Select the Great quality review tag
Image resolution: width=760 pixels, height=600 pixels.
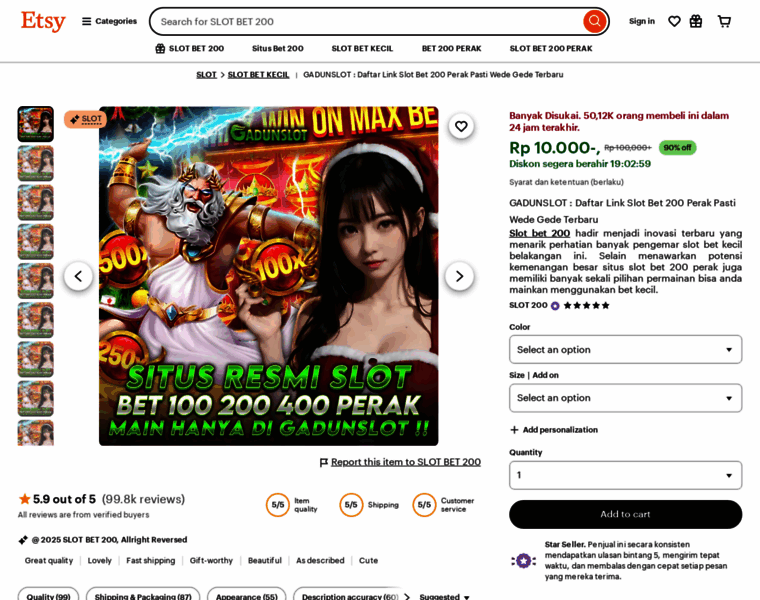click(x=48, y=560)
